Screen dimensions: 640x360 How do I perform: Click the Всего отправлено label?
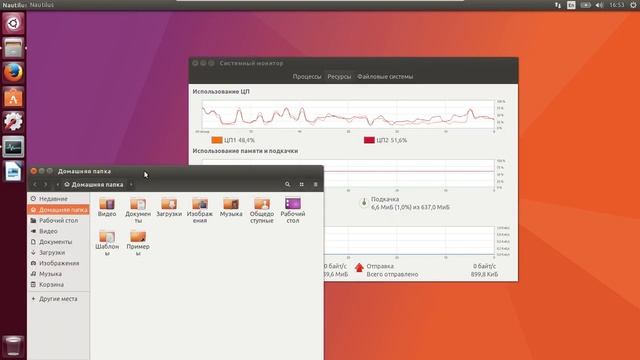392,274
